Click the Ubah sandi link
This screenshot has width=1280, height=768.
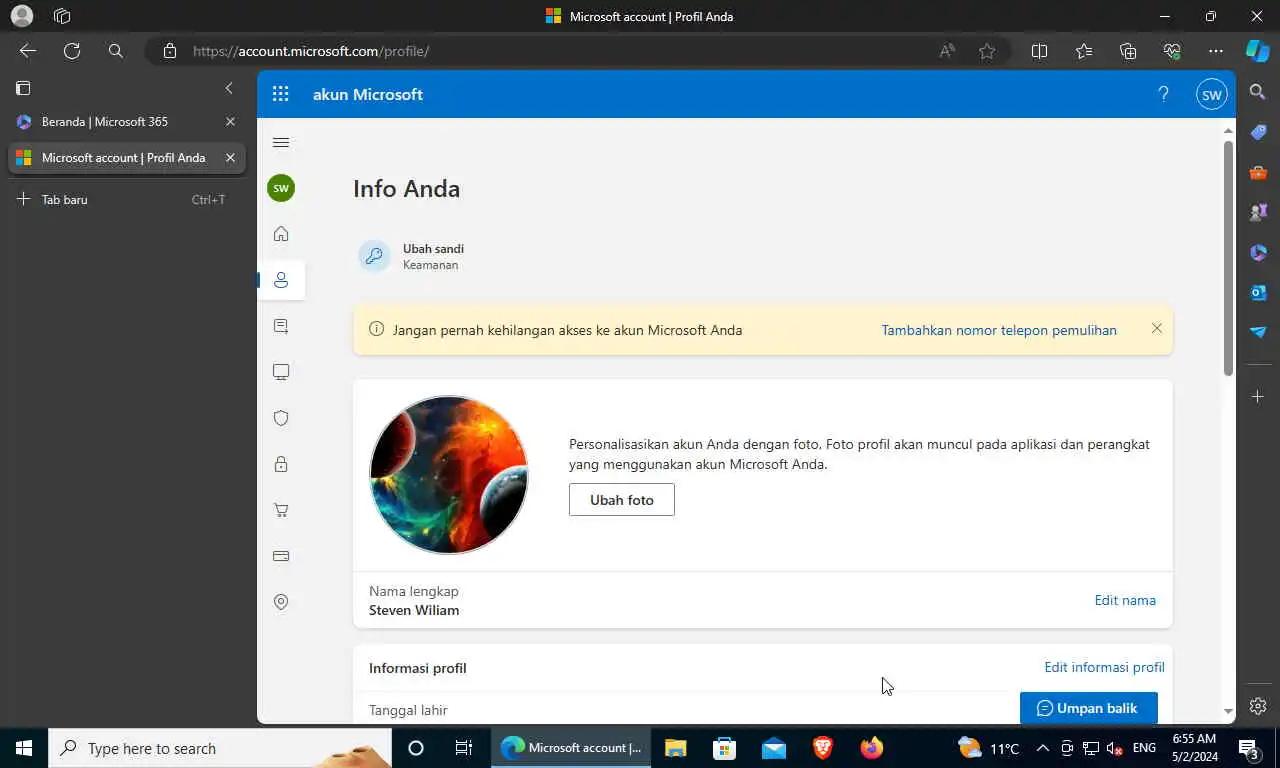[433, 249]
